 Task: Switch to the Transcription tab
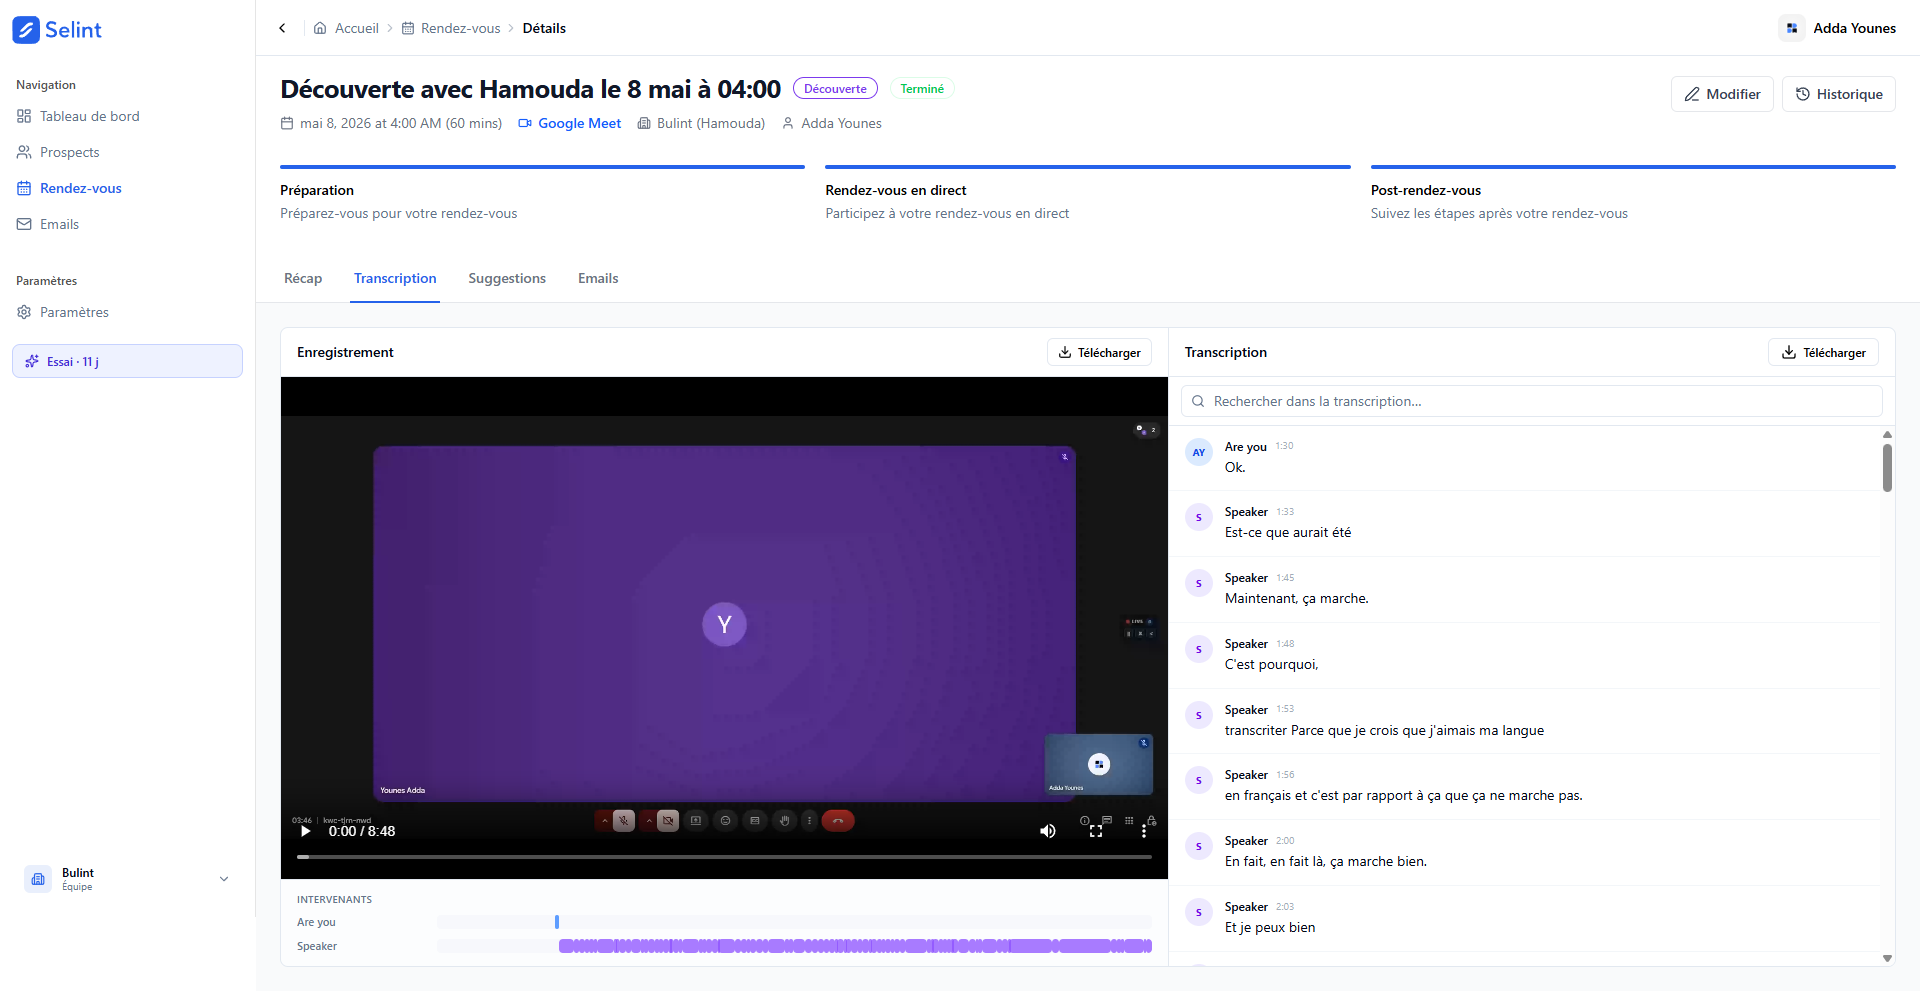pyautogui.click(x=395, y=278)
